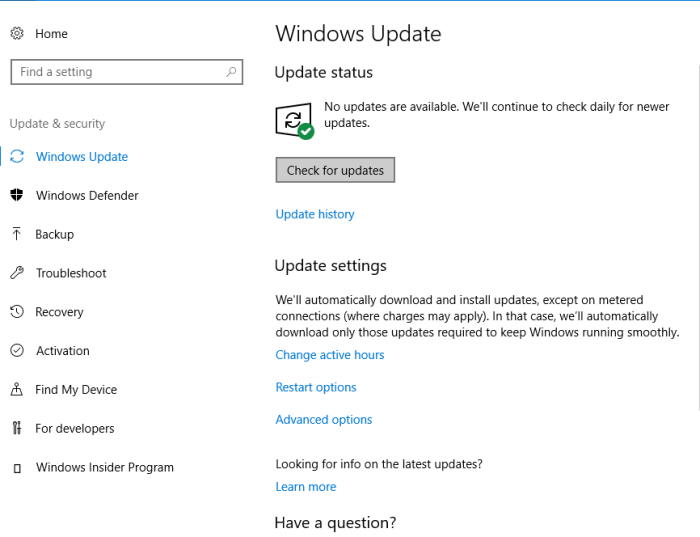Focus the Find a setting search box
700x537 pixels.
tap(127, 72)
